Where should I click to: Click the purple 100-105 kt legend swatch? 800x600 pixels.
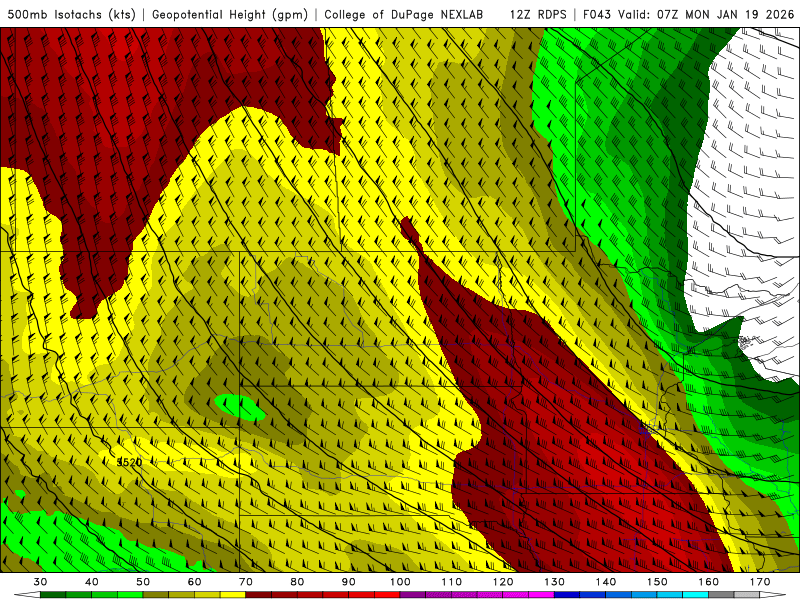(413, 595)
